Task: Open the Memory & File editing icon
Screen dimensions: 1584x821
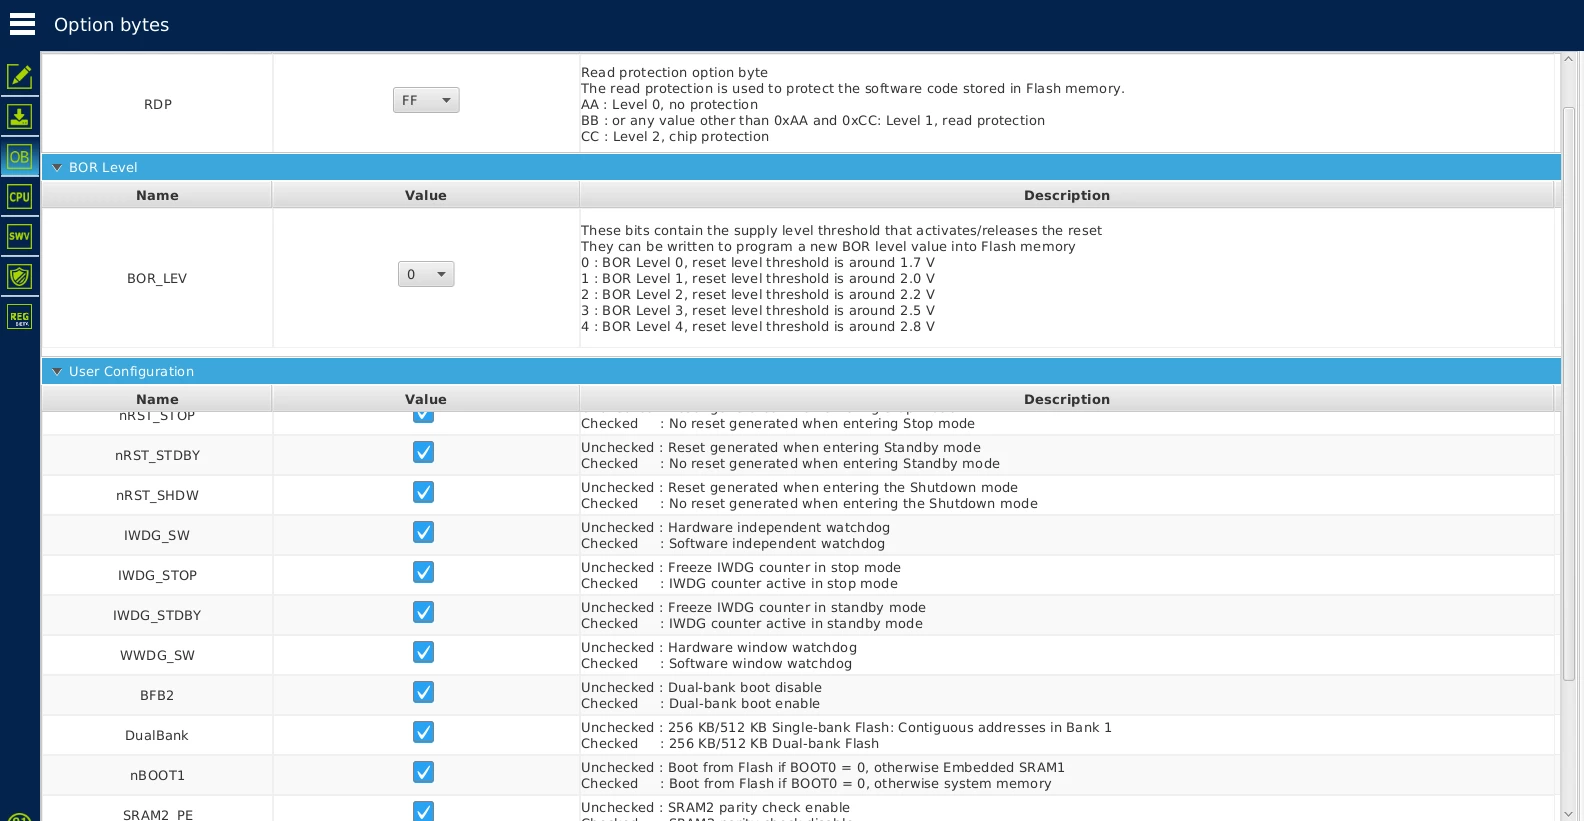Action: click(19, 76)
